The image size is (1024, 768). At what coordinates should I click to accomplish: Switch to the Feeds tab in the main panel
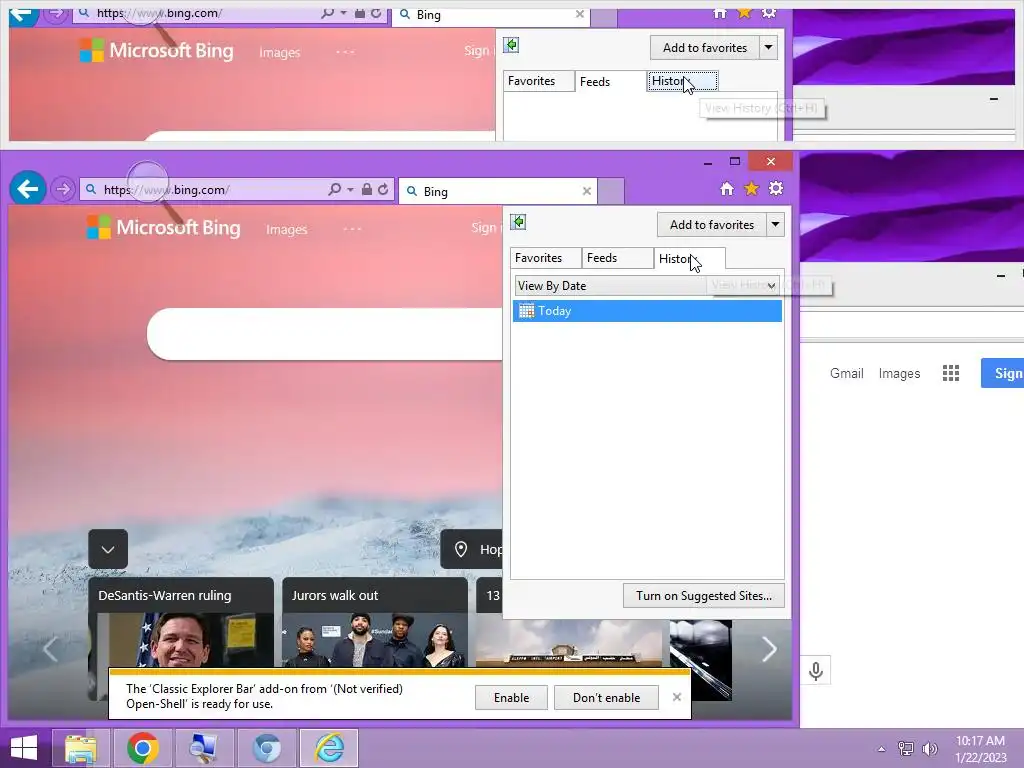[x=617, y=258]
